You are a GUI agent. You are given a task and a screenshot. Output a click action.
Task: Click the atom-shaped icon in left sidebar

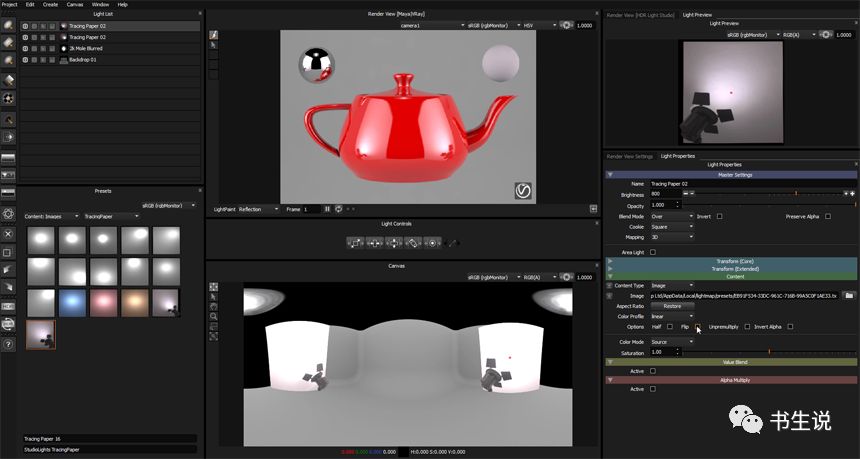coord(8,213)
